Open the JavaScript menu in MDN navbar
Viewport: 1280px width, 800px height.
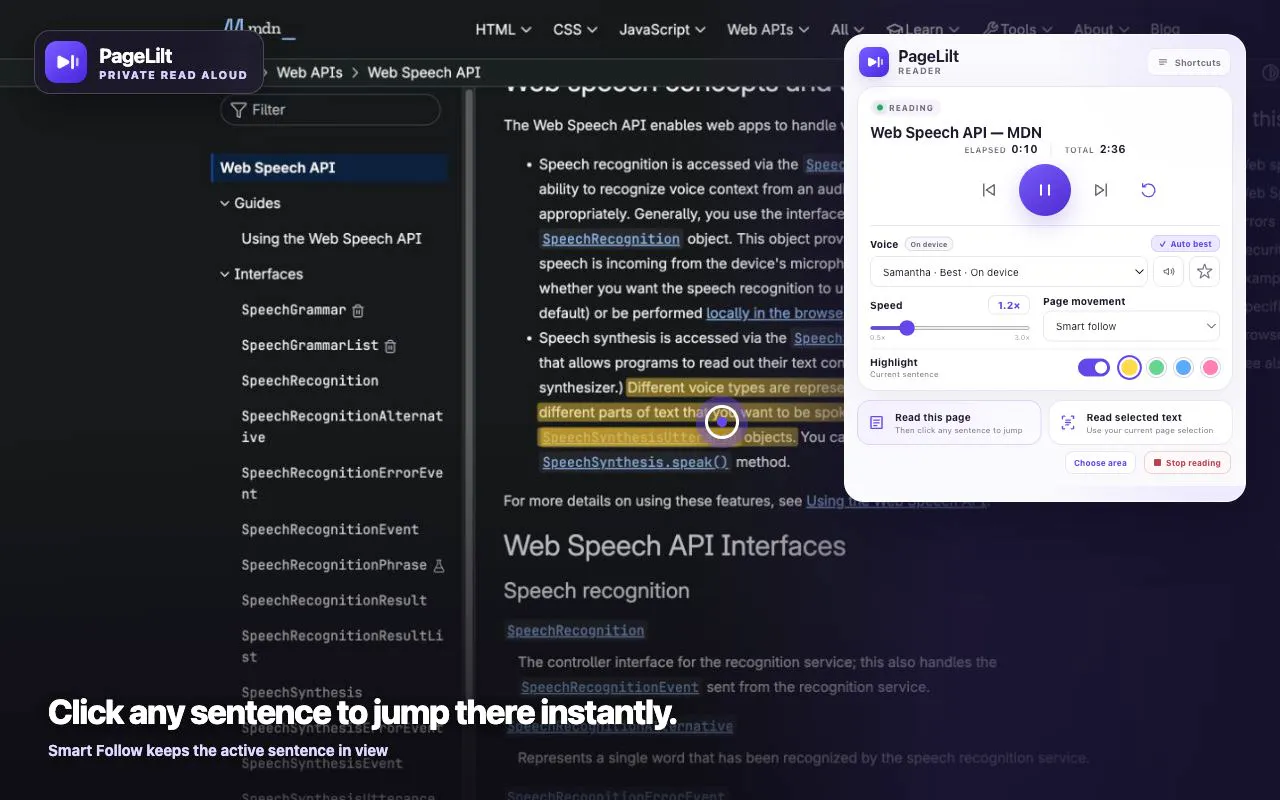tap(662, 29)
